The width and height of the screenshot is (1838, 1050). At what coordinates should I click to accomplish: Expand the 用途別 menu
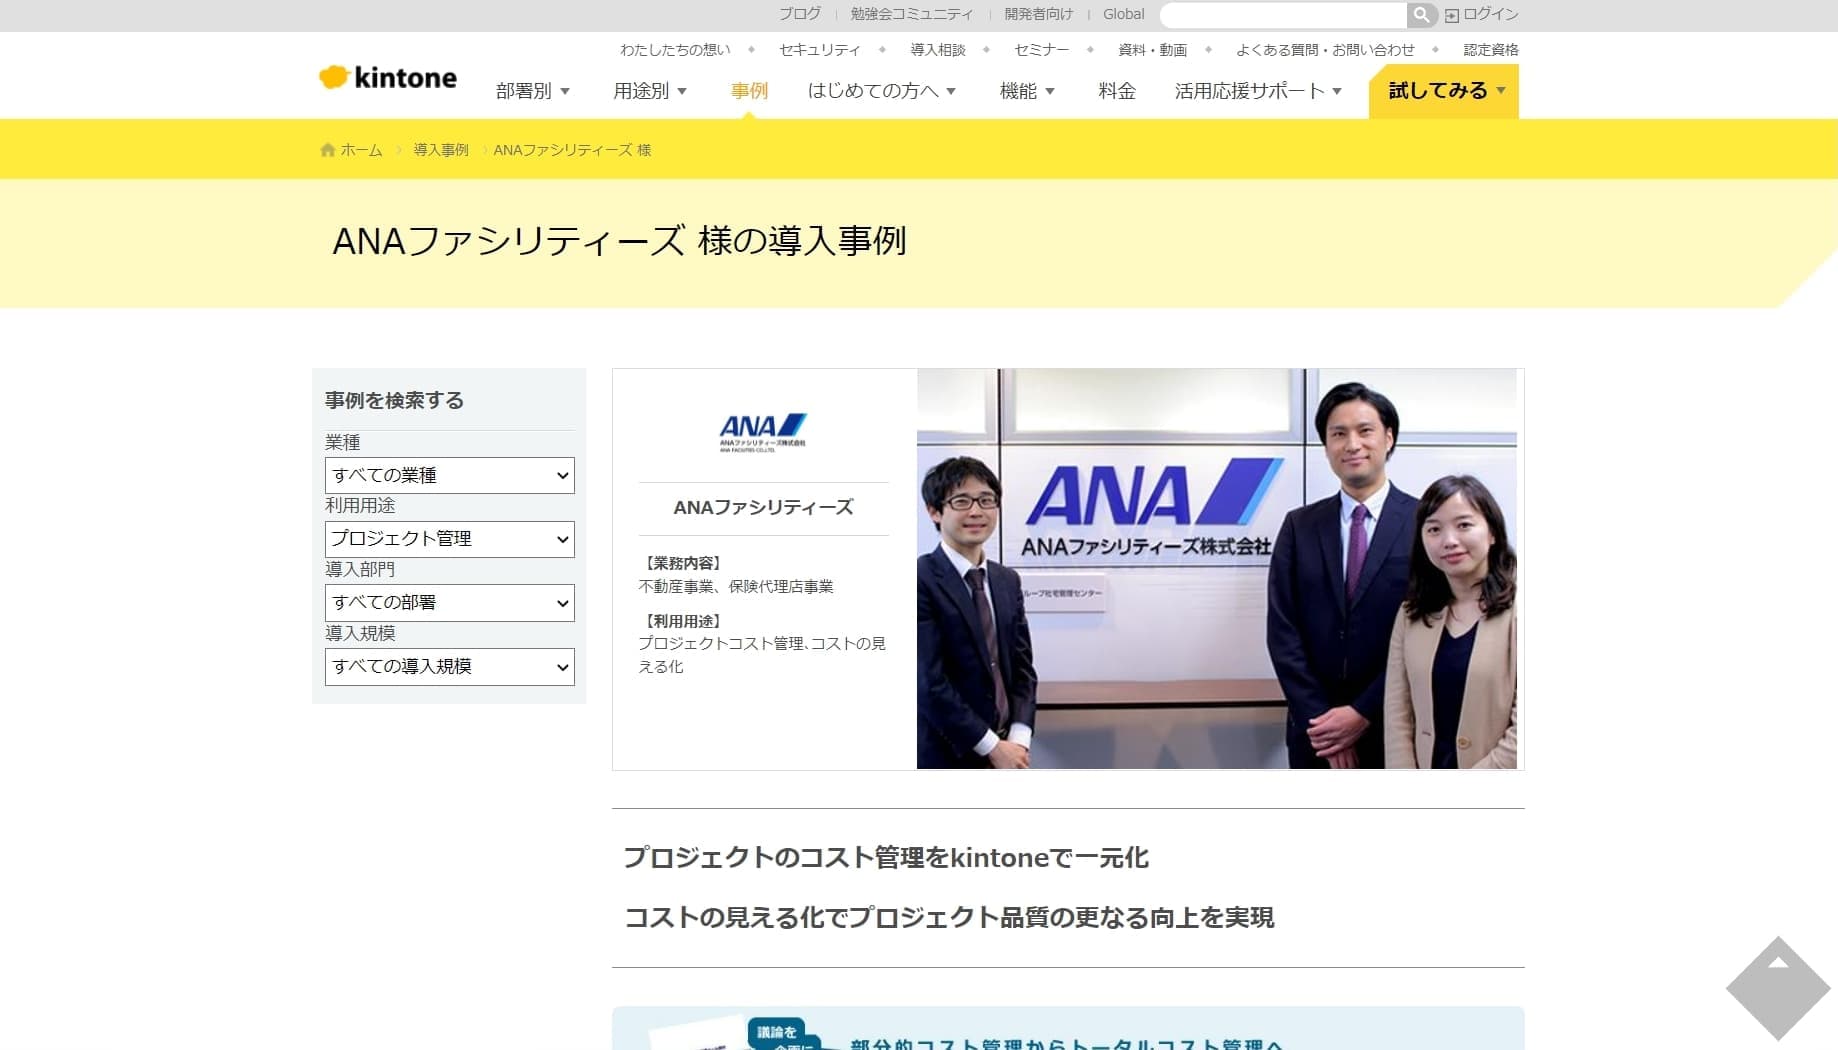click(x=649, y=91)
